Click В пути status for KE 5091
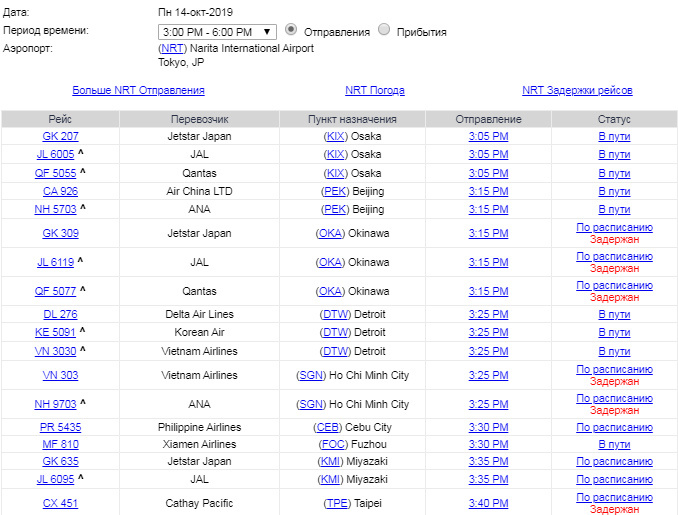Viewport: 678px width, 515px height. 614,333
